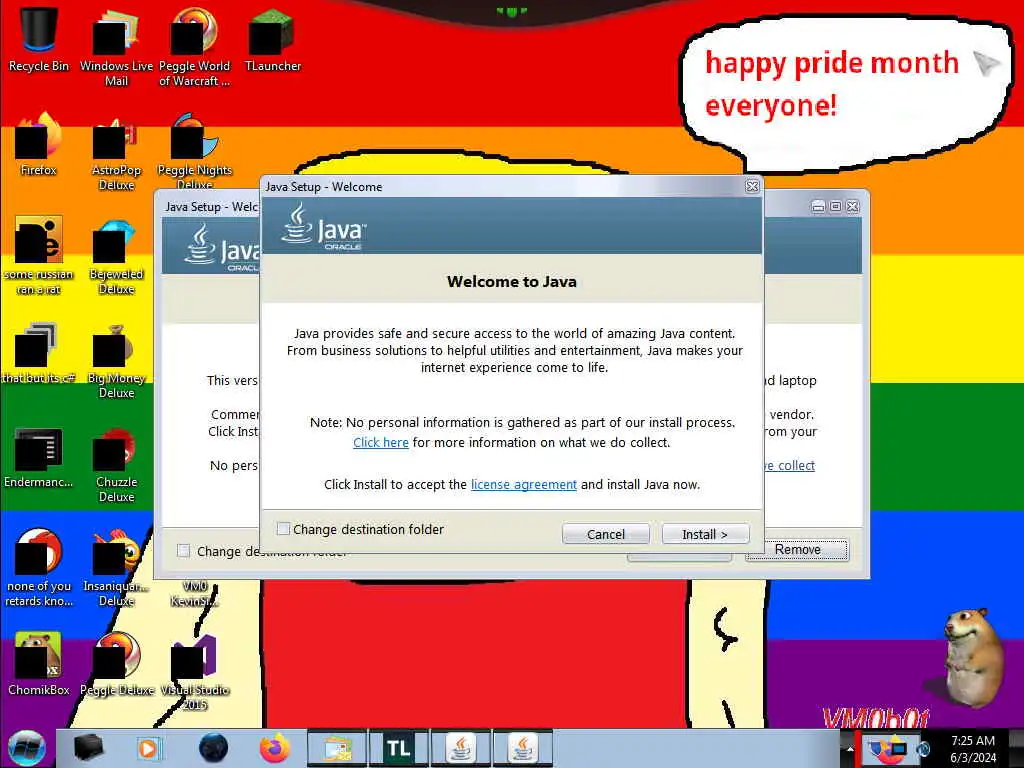The height and width of the screenshot is (768, 1024).
Task: Click Install > in Java Setup
Action: (x=705, y=534)
